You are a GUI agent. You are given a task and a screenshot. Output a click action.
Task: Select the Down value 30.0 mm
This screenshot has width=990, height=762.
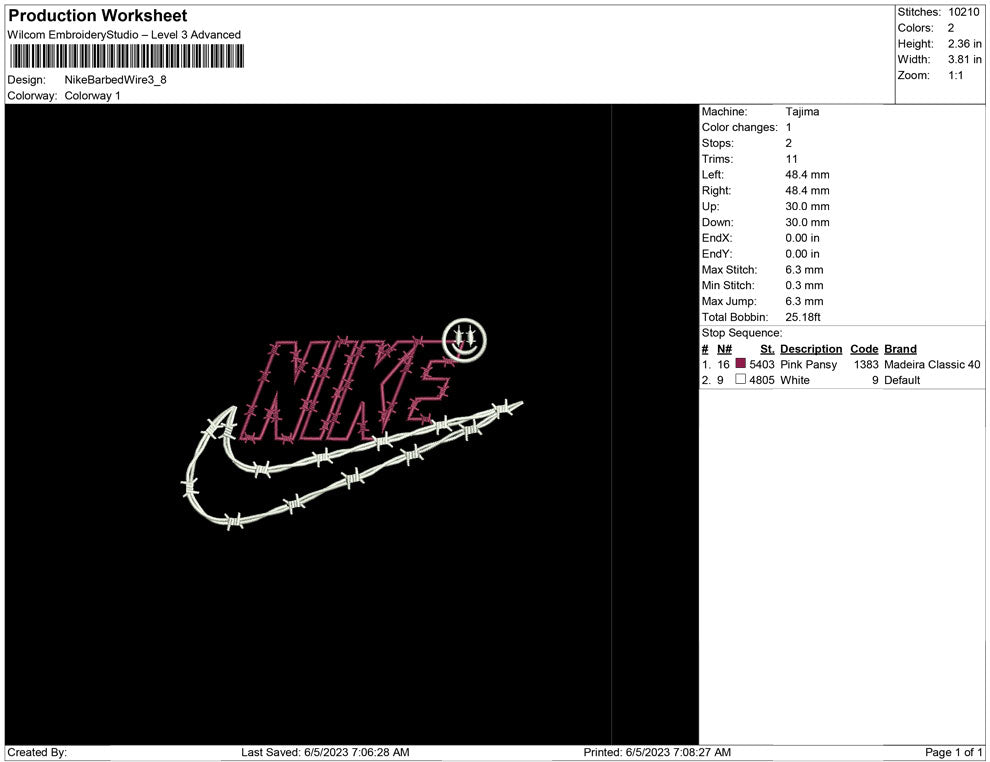(x=808, y=222)
